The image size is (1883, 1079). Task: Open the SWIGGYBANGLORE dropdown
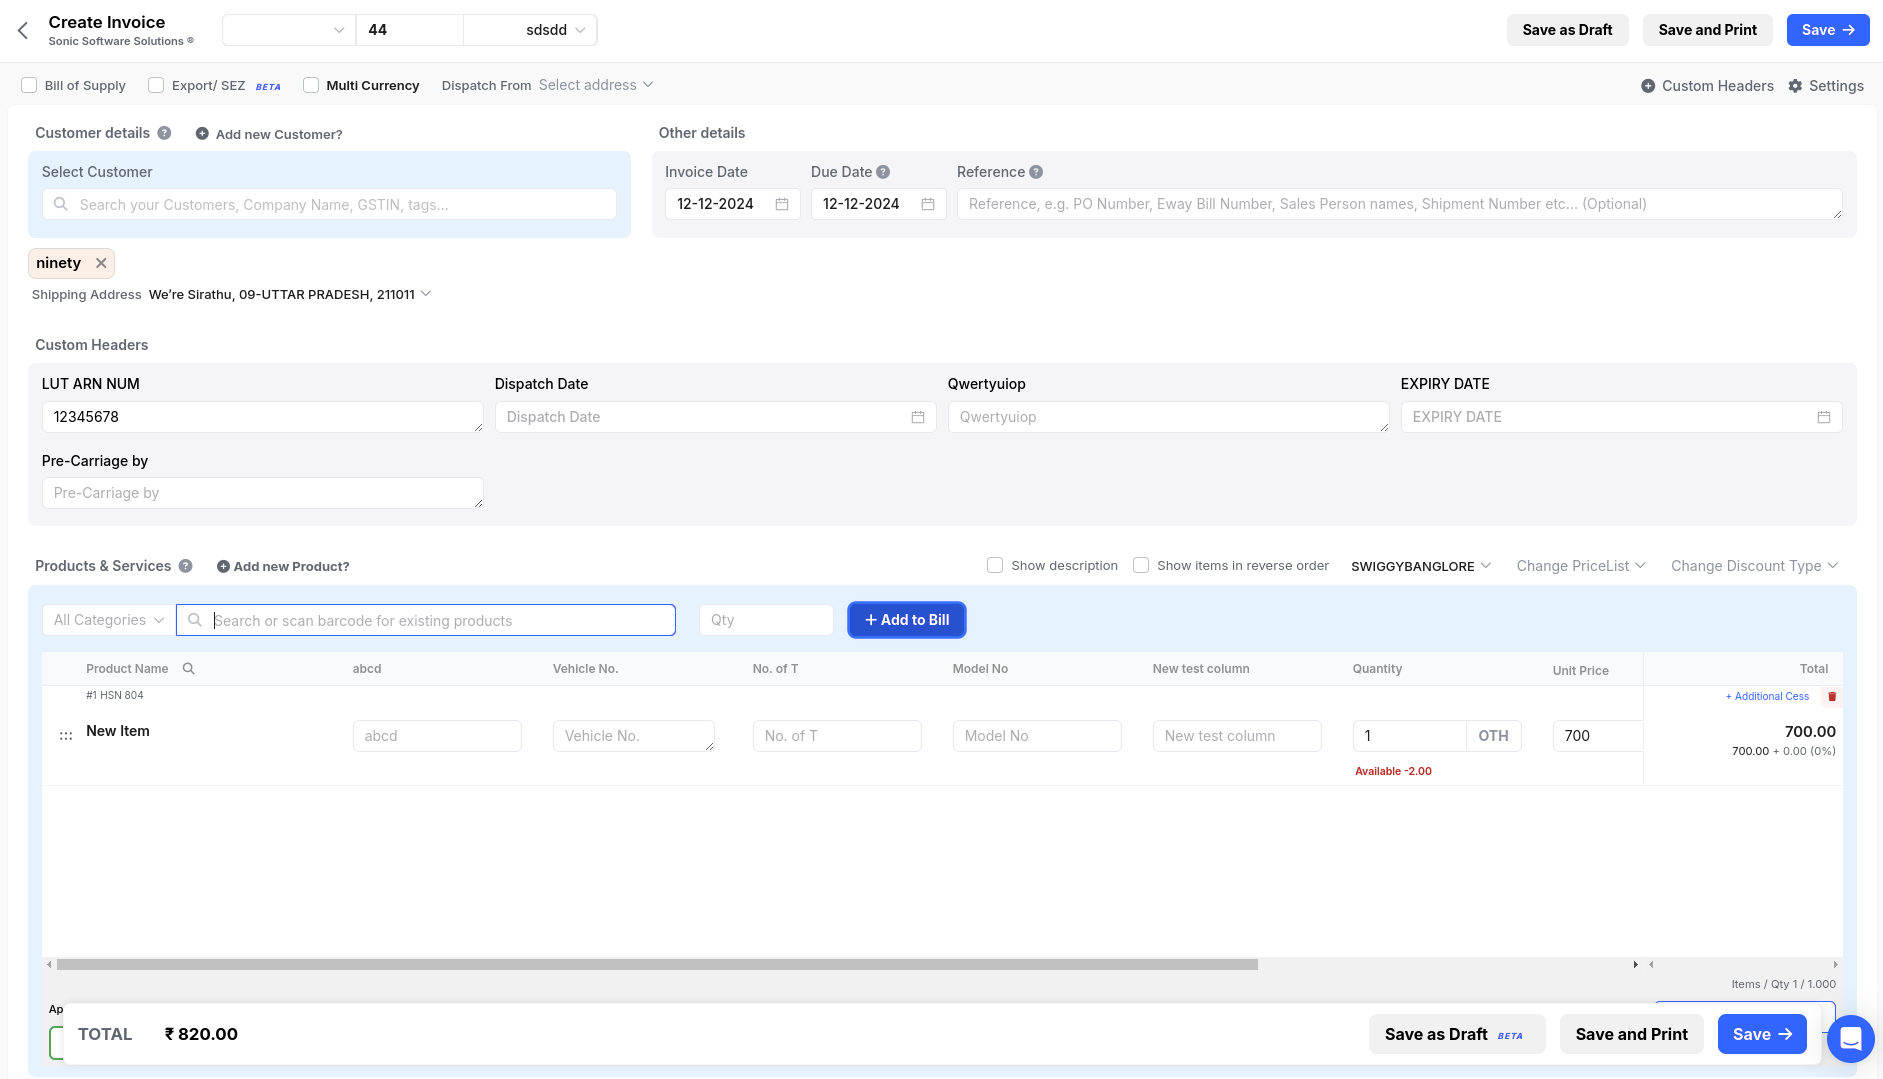point(1421,566)
